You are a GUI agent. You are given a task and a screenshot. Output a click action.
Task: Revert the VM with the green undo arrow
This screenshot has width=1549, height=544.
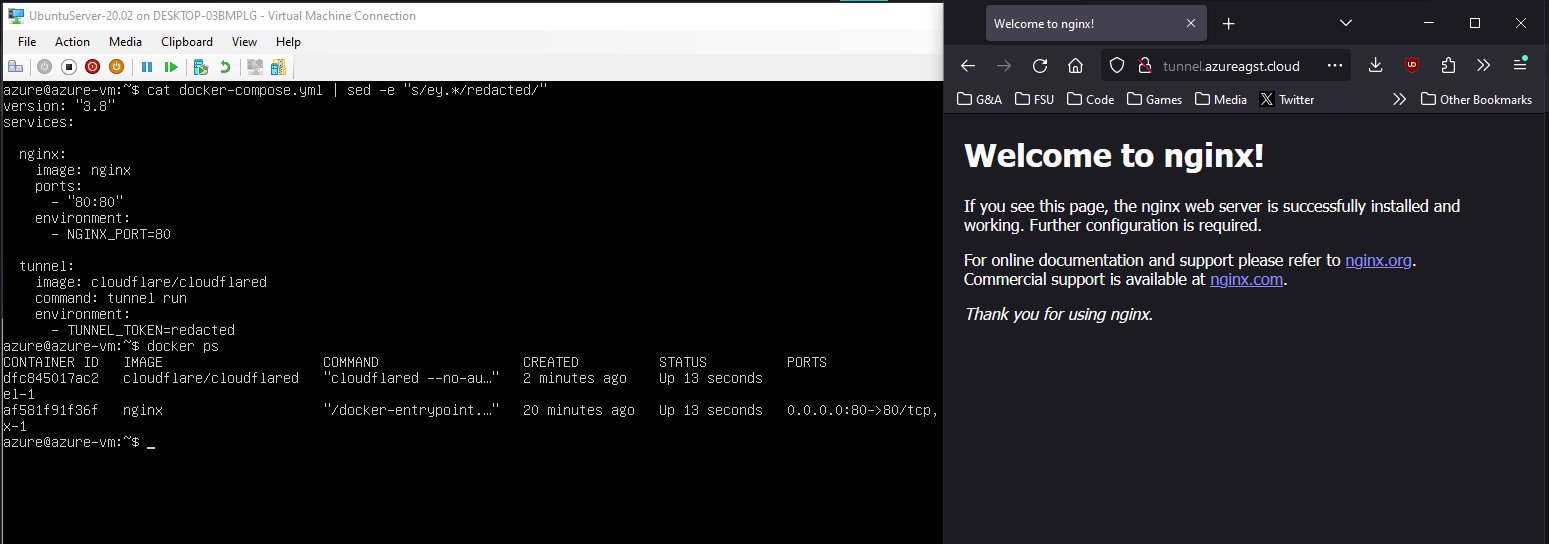tap(225, 67)
